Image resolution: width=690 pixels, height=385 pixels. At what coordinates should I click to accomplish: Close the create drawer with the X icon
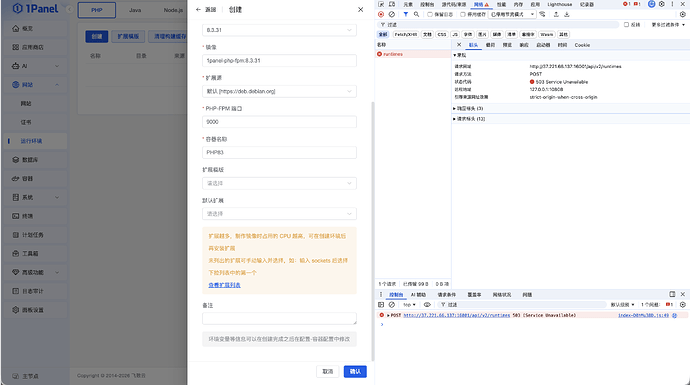tap(360, 9)
